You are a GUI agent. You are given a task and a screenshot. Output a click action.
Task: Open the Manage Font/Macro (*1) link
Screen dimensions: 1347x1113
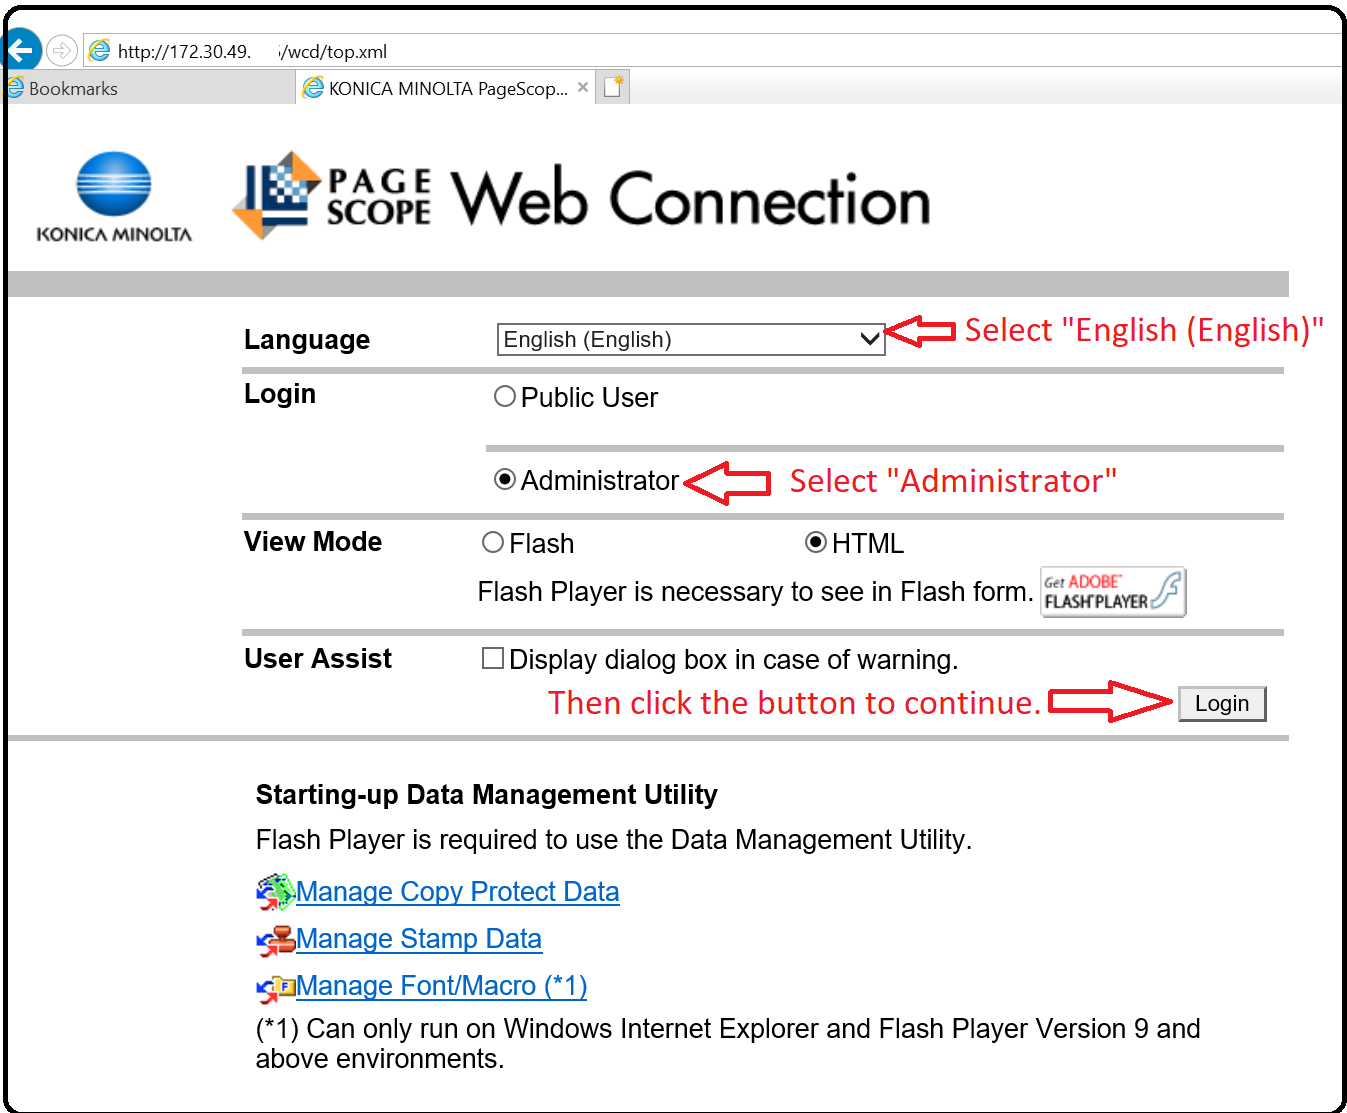(x=441, y=986)
